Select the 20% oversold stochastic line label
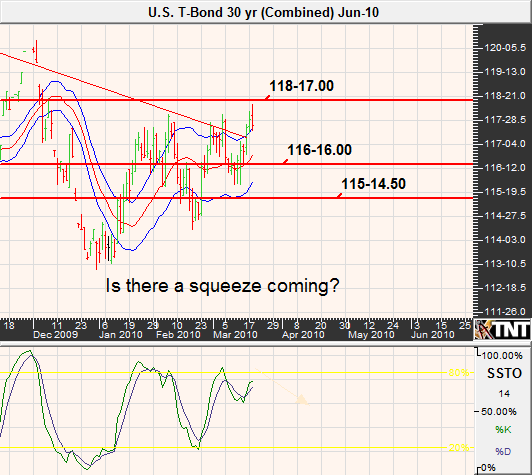This screenshot has width=532, height=475. [459, 448]
